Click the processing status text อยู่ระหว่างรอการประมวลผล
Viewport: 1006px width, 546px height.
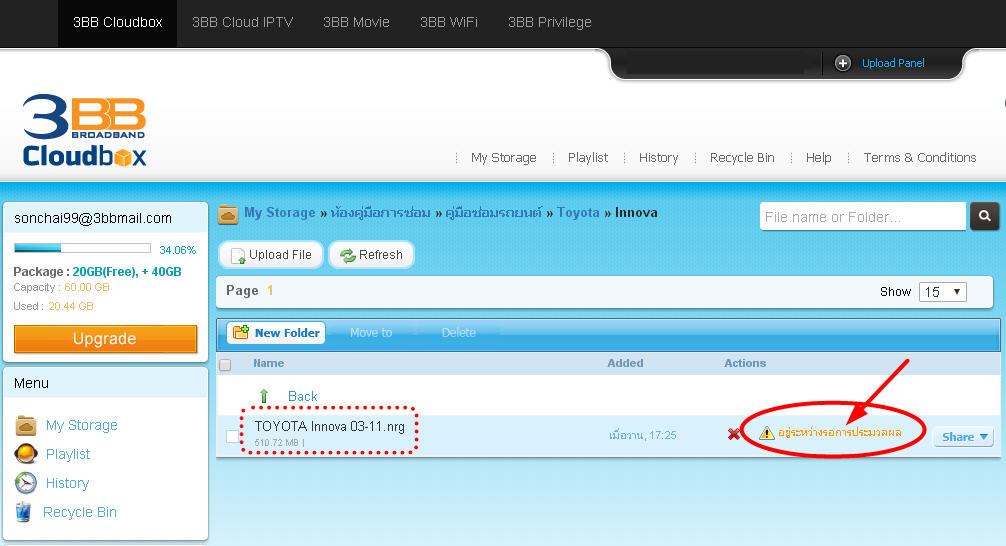point(840,432)
